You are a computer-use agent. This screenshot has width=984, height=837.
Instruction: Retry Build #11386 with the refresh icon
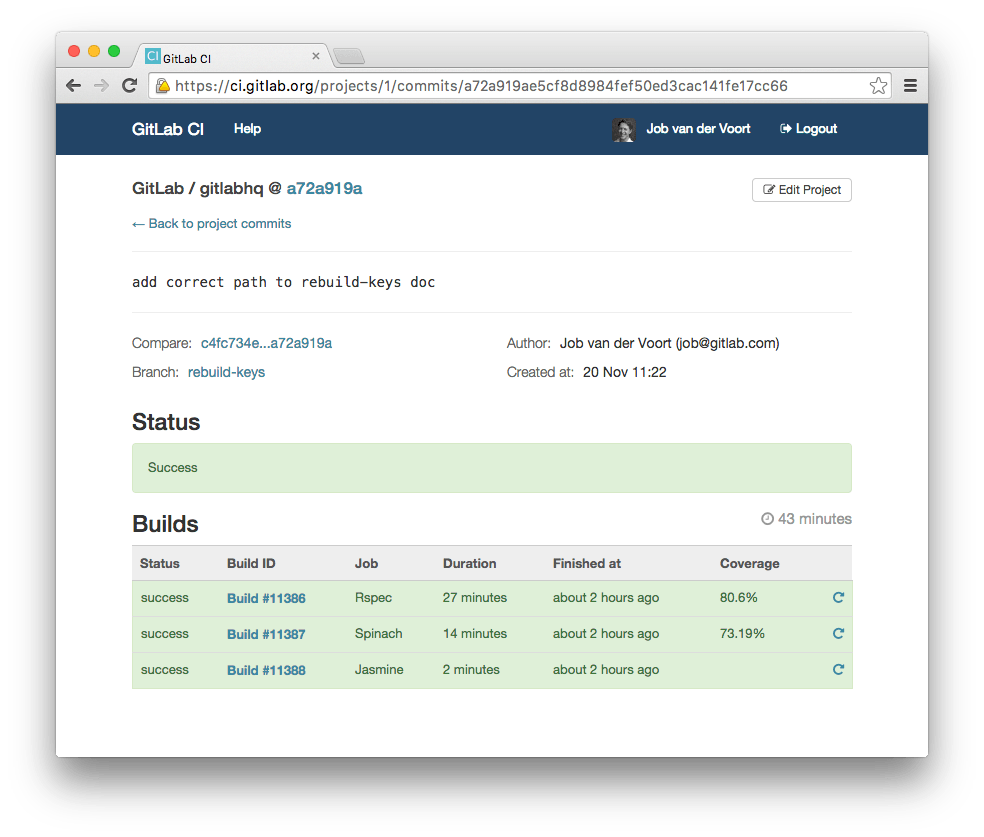(x=838, y=597)
